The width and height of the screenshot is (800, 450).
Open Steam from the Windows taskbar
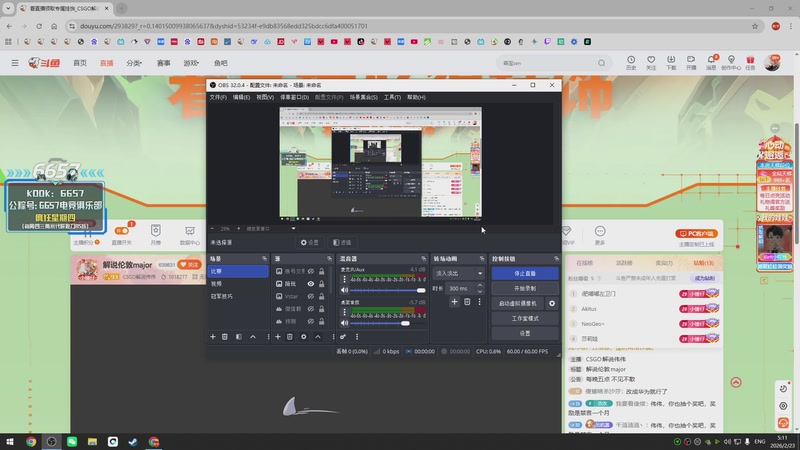(x=133, y=441)
